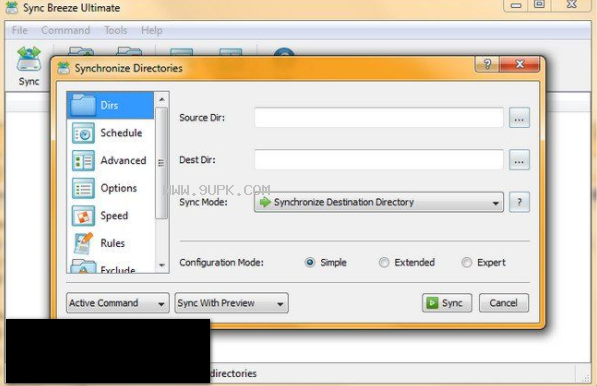Open the Tools menu in main window

tap(116, 30)
